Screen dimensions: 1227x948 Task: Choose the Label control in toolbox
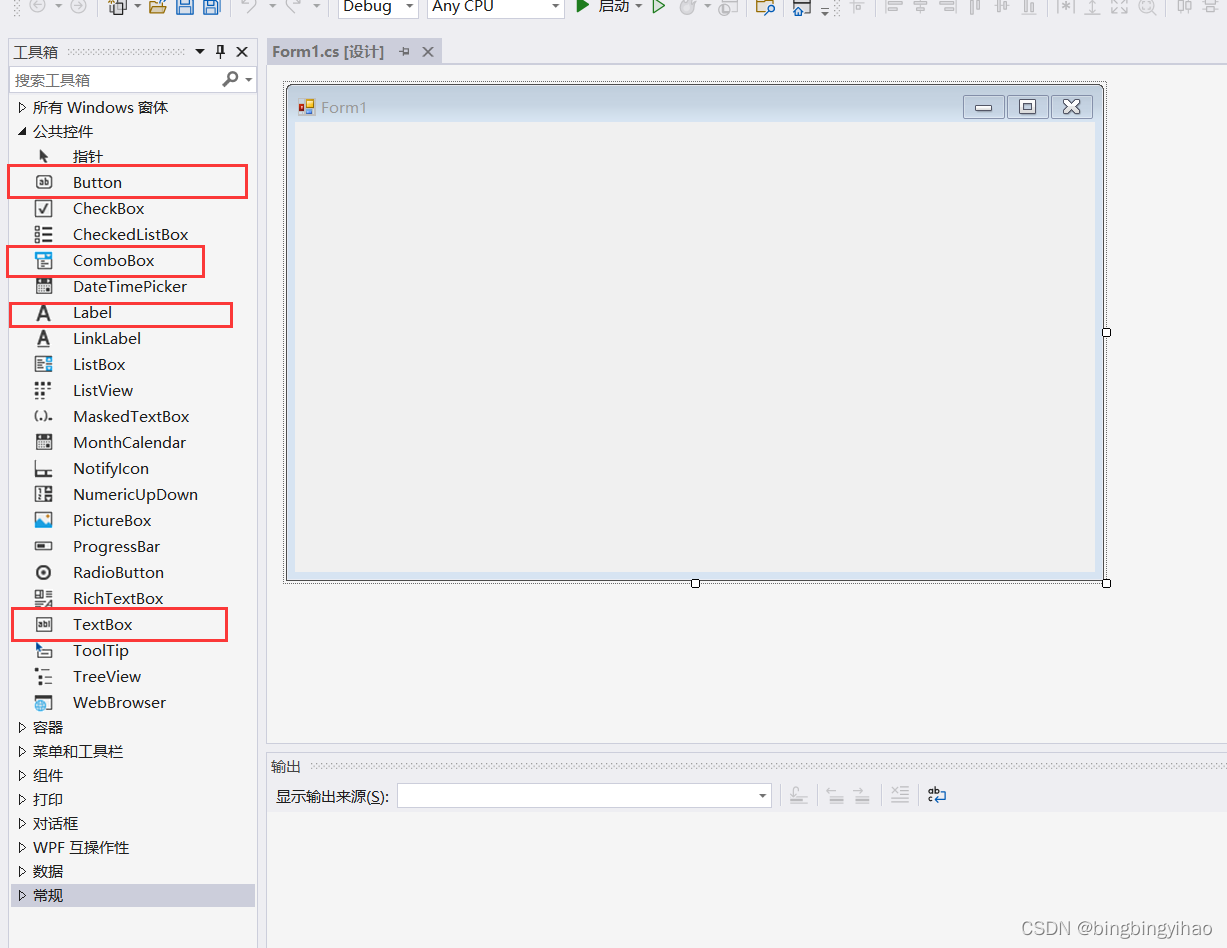131,312
